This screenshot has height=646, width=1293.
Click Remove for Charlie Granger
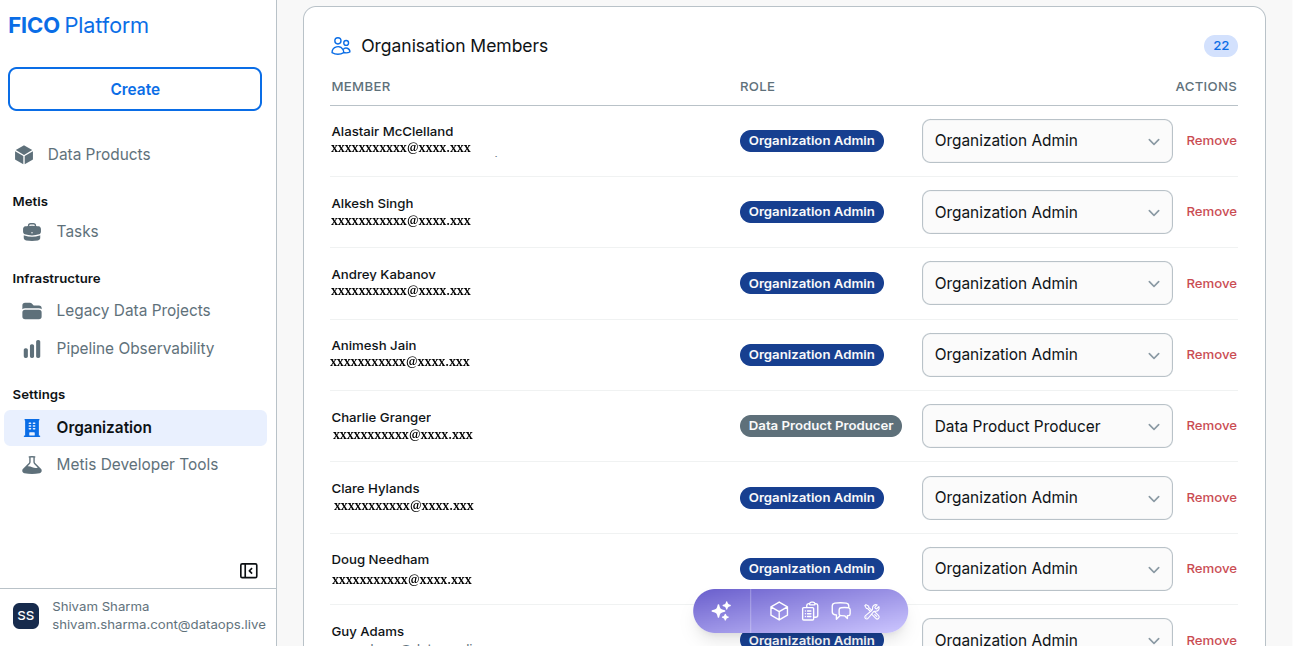coord(1211,426)
